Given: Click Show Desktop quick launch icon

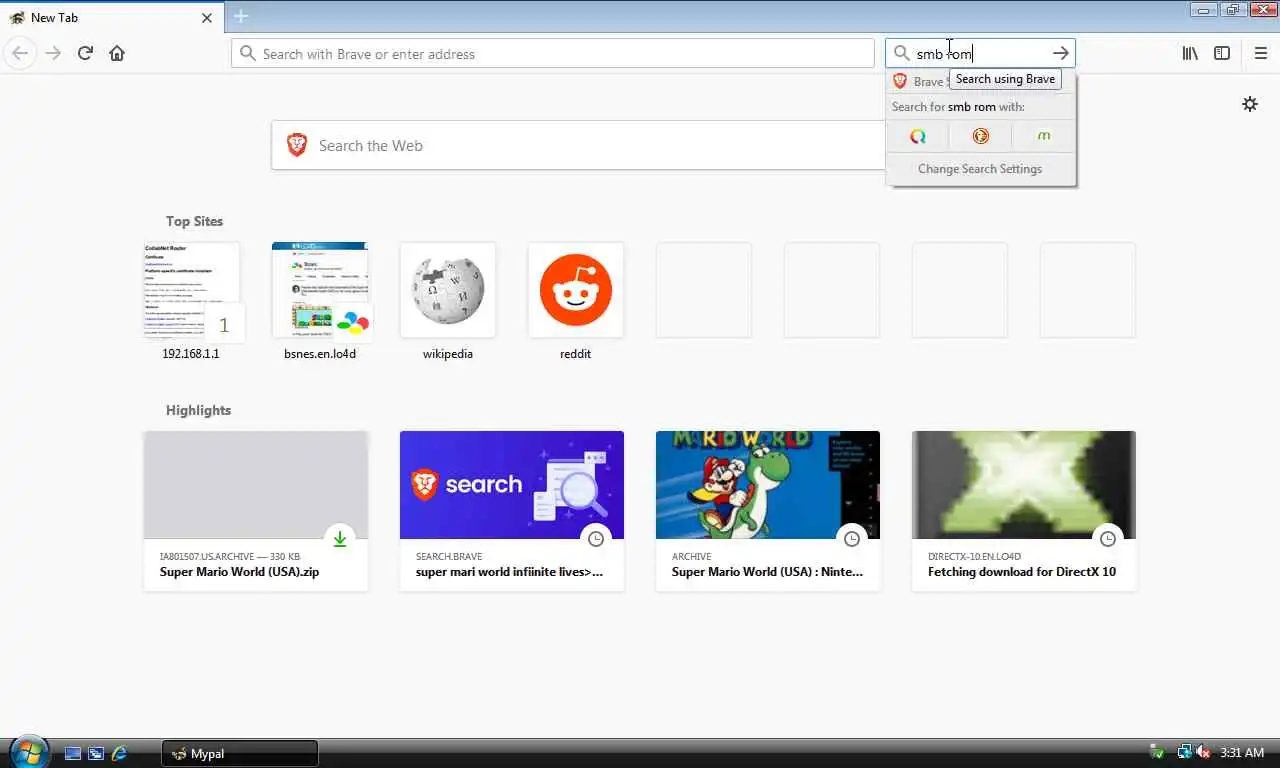Looking at the screenshot, I should point(73,753).
